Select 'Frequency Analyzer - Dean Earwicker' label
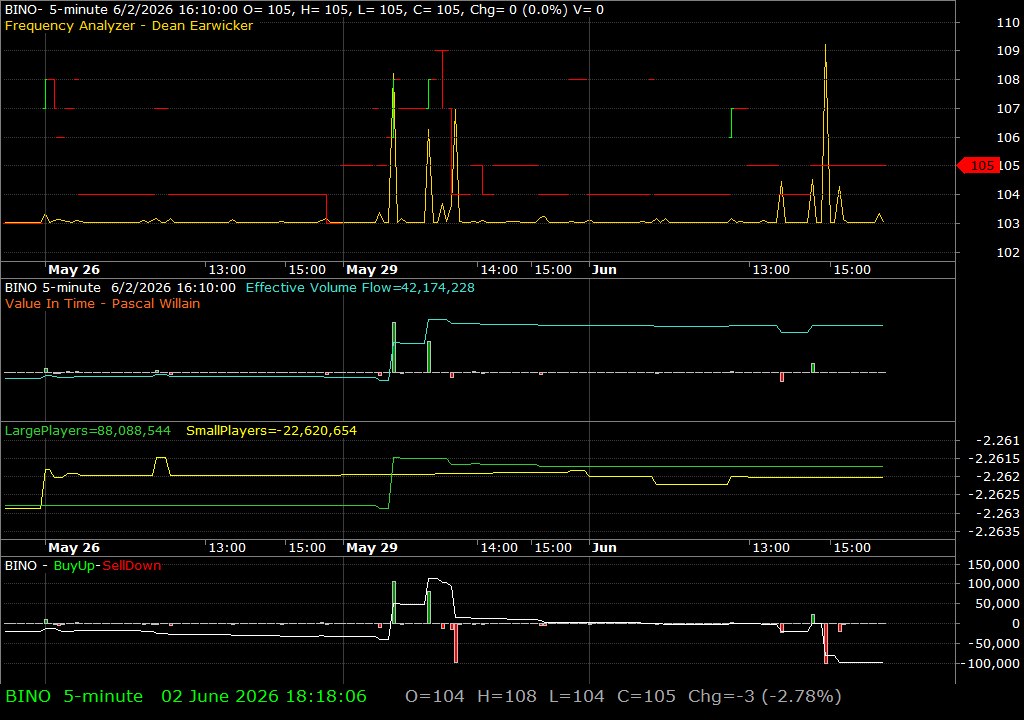 [x=129, y=25]
